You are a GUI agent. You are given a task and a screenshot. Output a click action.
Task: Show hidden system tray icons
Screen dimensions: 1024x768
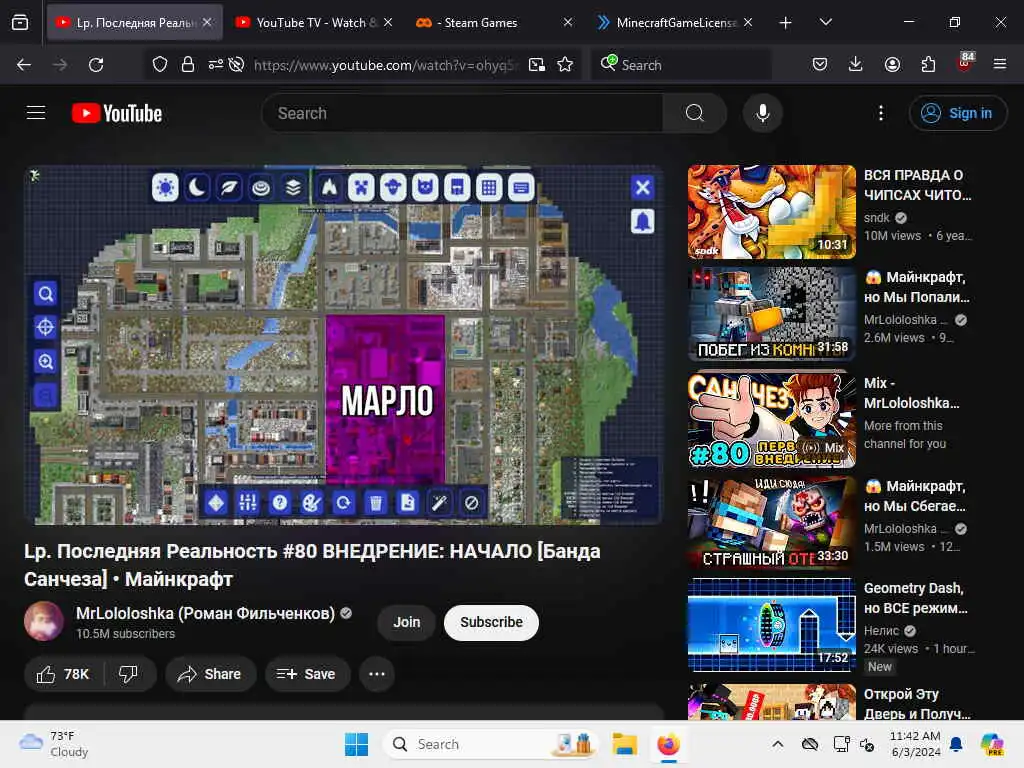[778, 744]
